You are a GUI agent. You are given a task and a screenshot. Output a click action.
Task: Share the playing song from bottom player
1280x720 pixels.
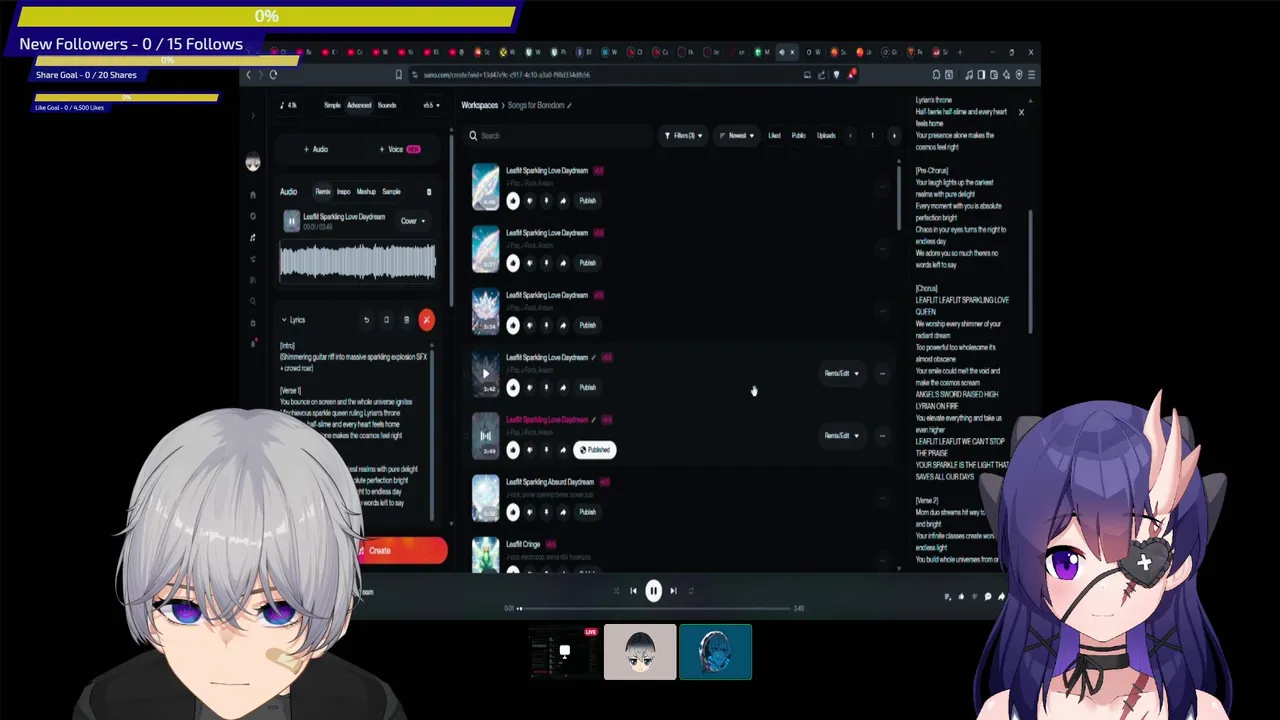(1001, 597)
